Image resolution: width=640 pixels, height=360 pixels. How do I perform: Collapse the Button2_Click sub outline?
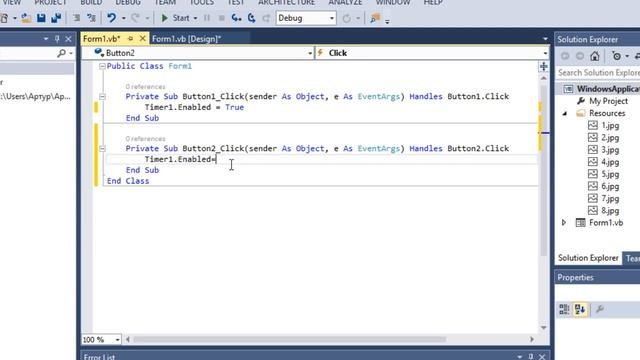click(102, 149)
